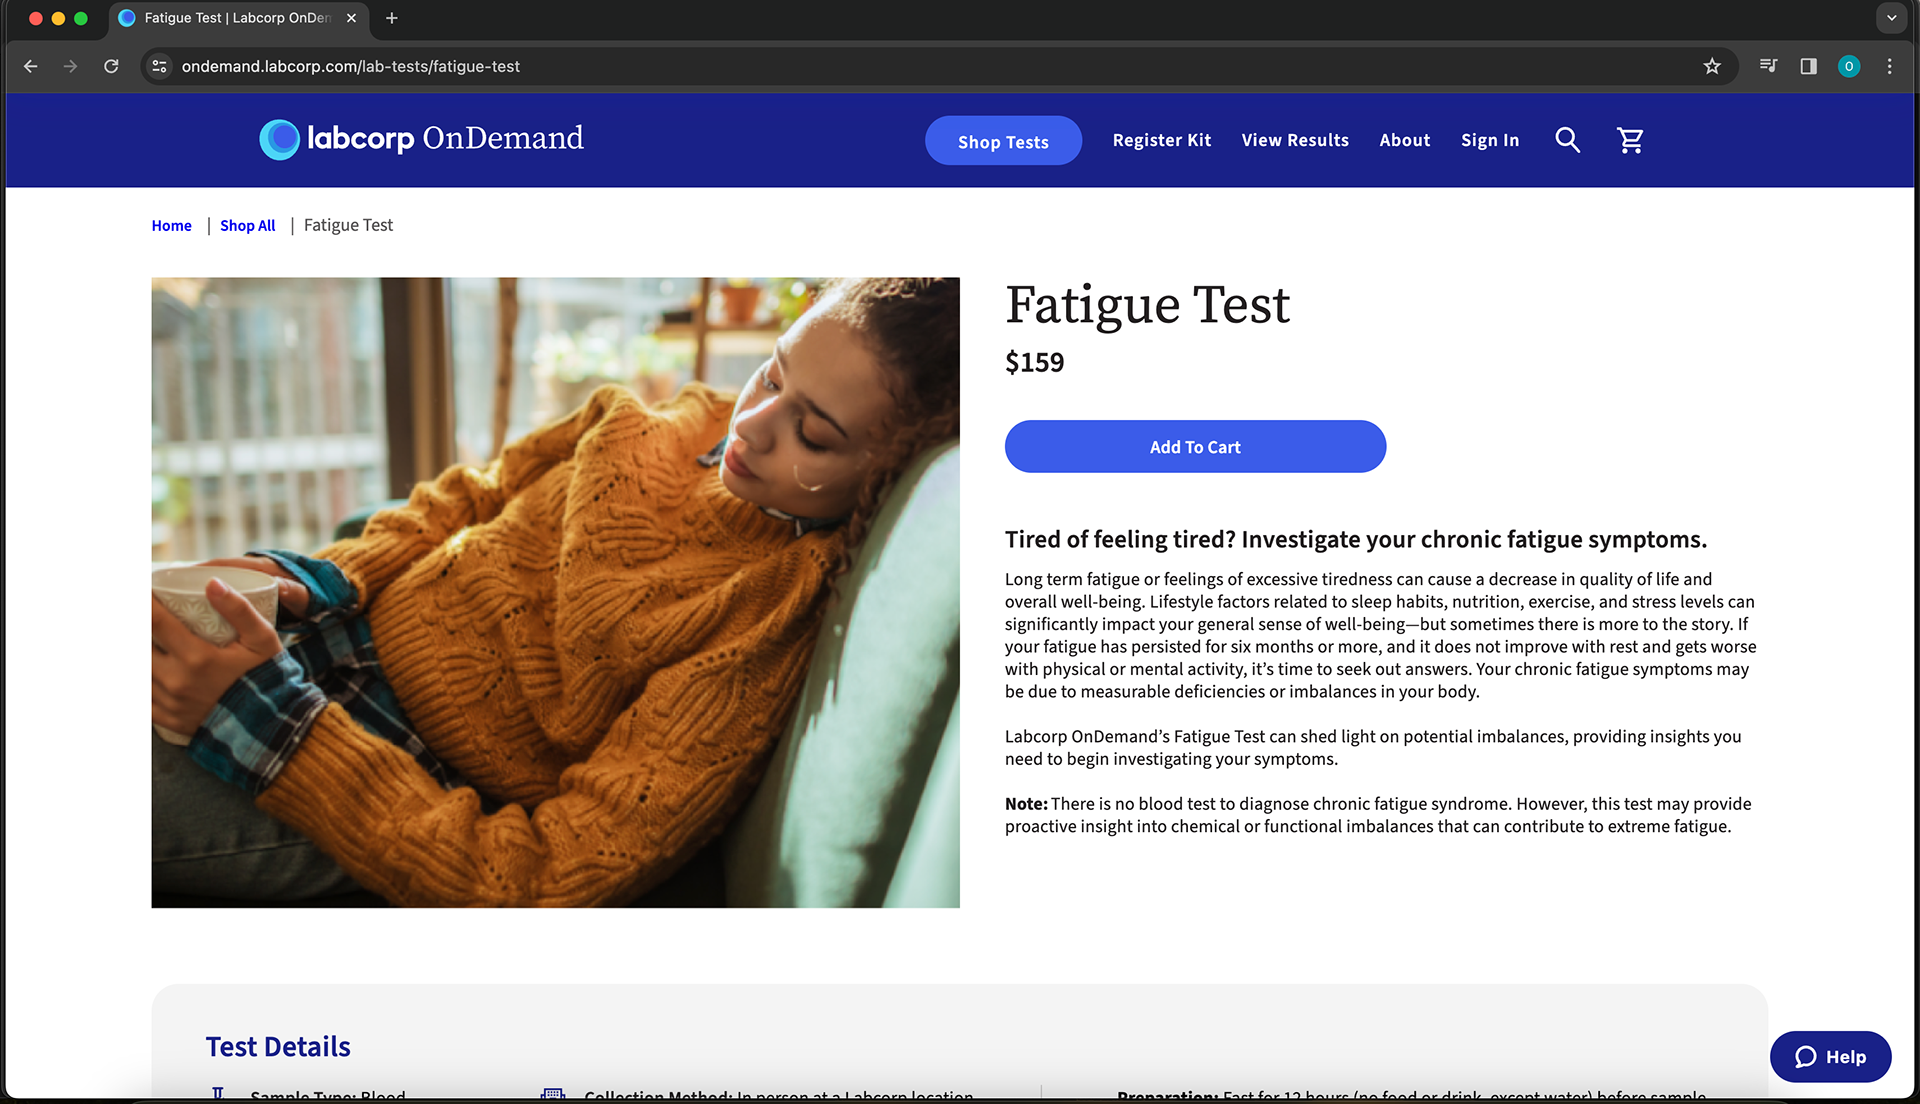This screenshot has width=1920, height=1104.
Task: Open the site search magnifier icon
Action: tap(1567, 140)
